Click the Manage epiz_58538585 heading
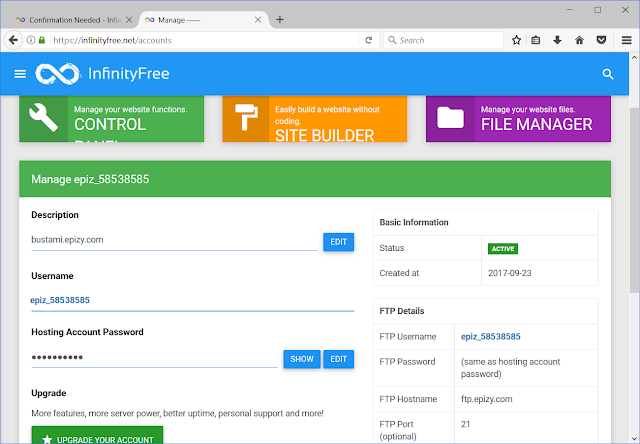The height and width of the screenshot is (444, 640). coord(90,179)
